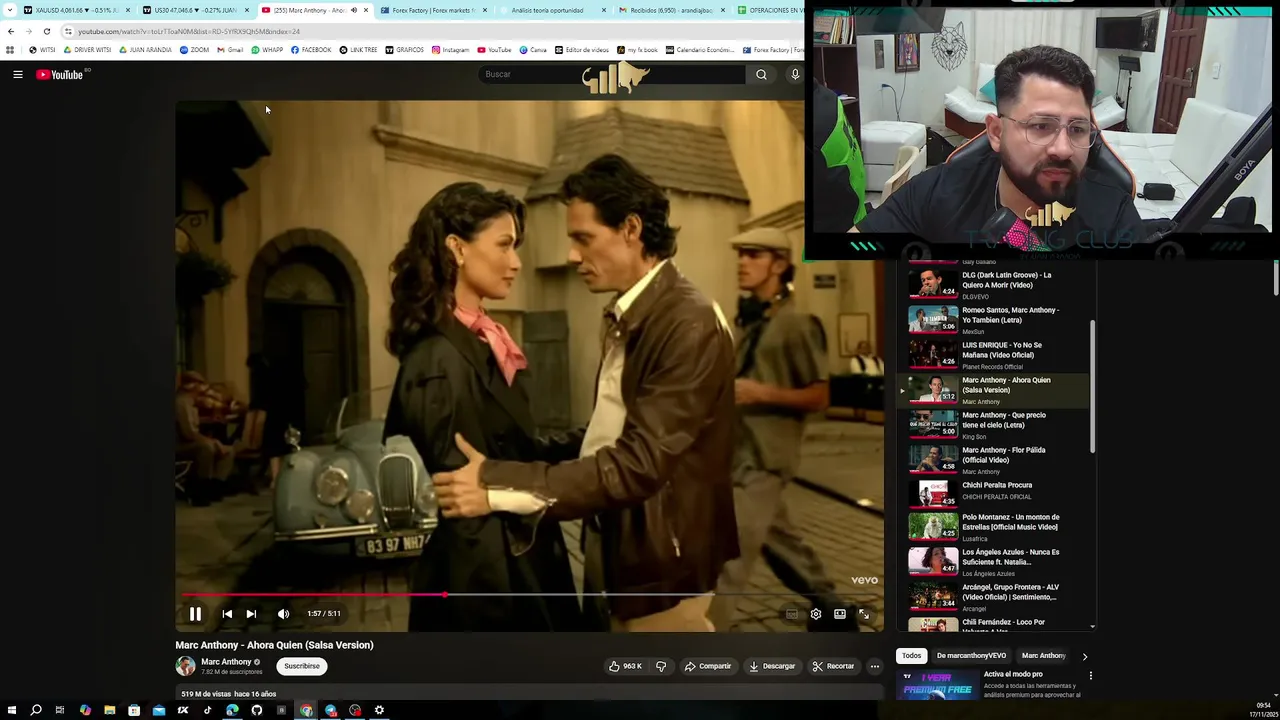Switch to XAUUSD browser tab
1280x720 pixels.
[x=75, y=10]
